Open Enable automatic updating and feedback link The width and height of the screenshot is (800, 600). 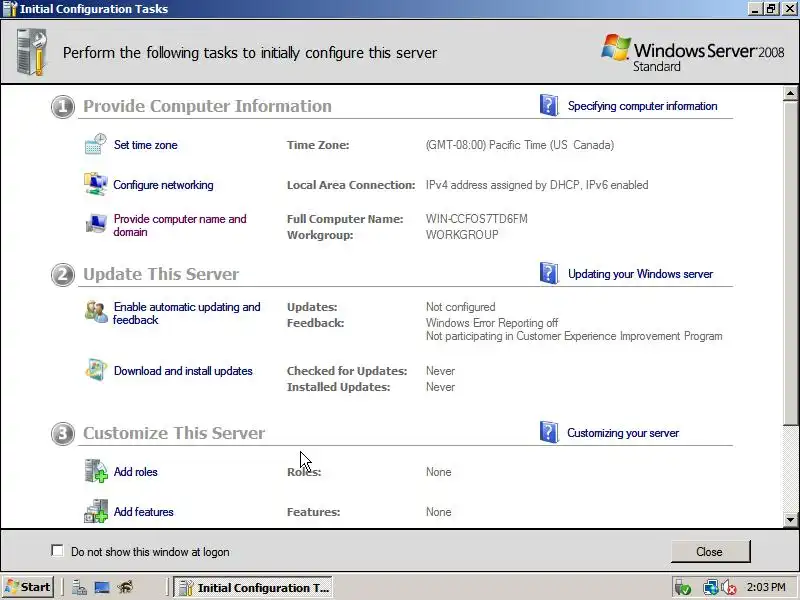coord(187,313)
